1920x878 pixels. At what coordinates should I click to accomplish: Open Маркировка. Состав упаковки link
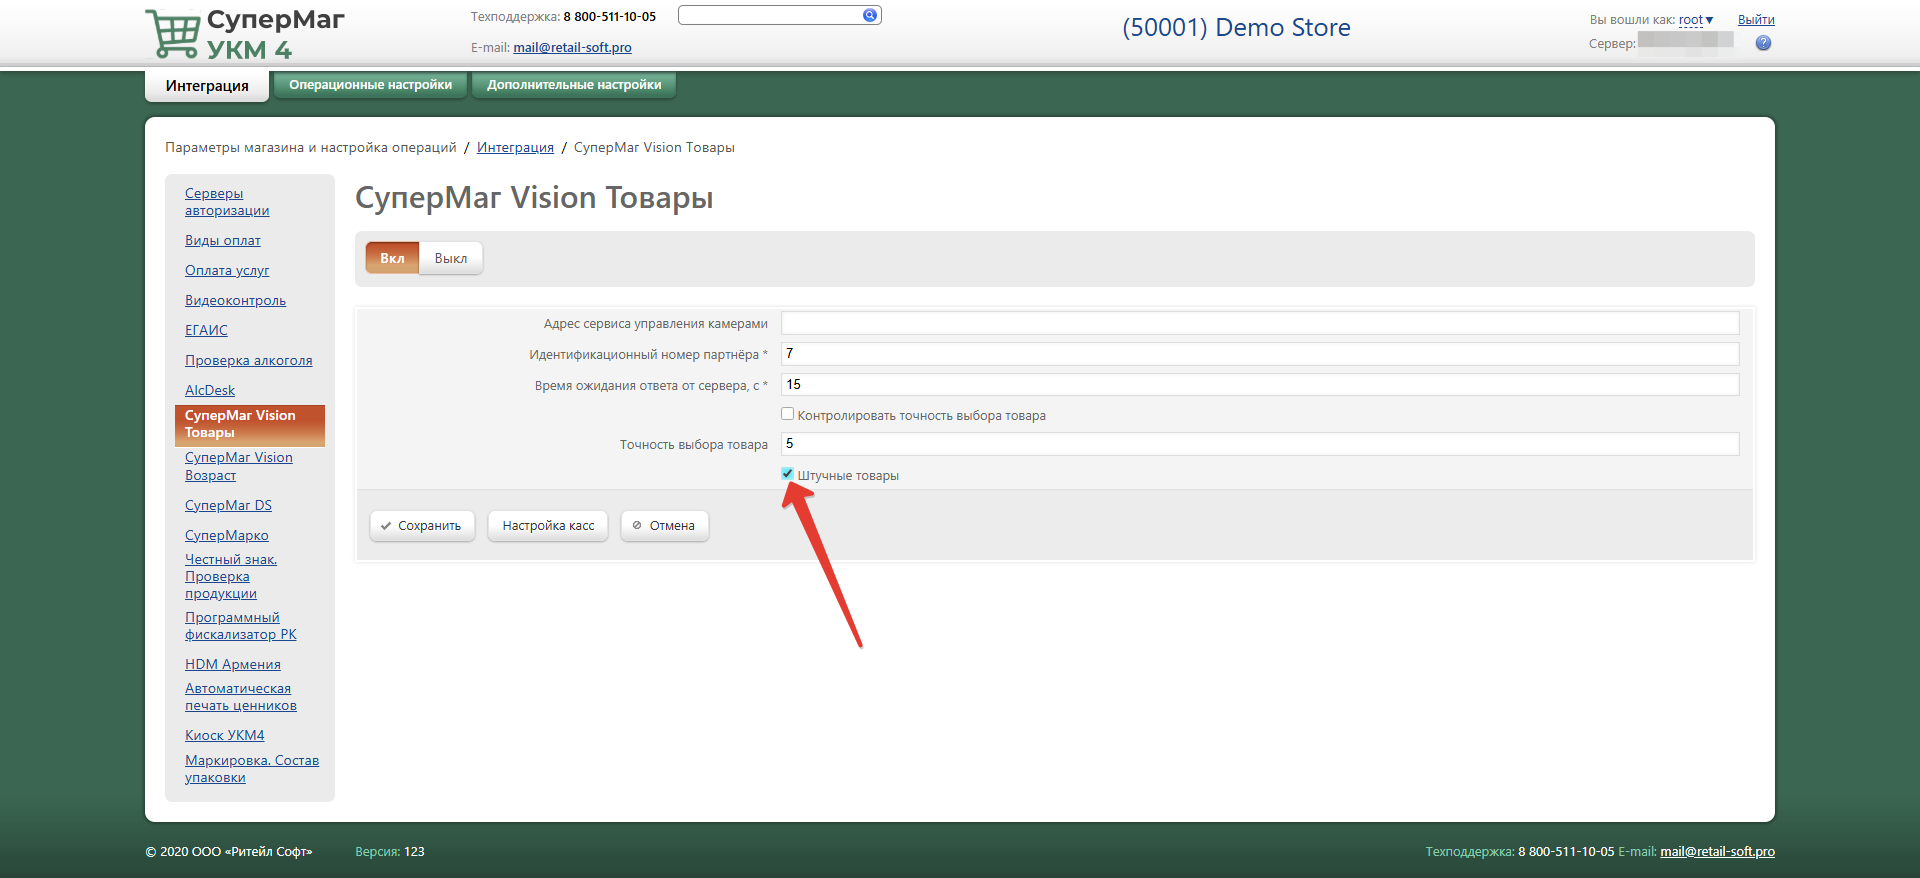252,769
